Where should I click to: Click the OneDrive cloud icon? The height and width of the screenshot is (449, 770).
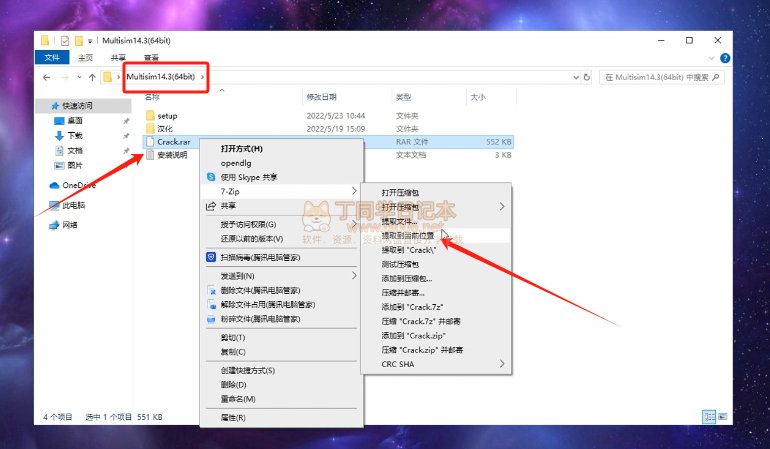[x=54, y=185]
